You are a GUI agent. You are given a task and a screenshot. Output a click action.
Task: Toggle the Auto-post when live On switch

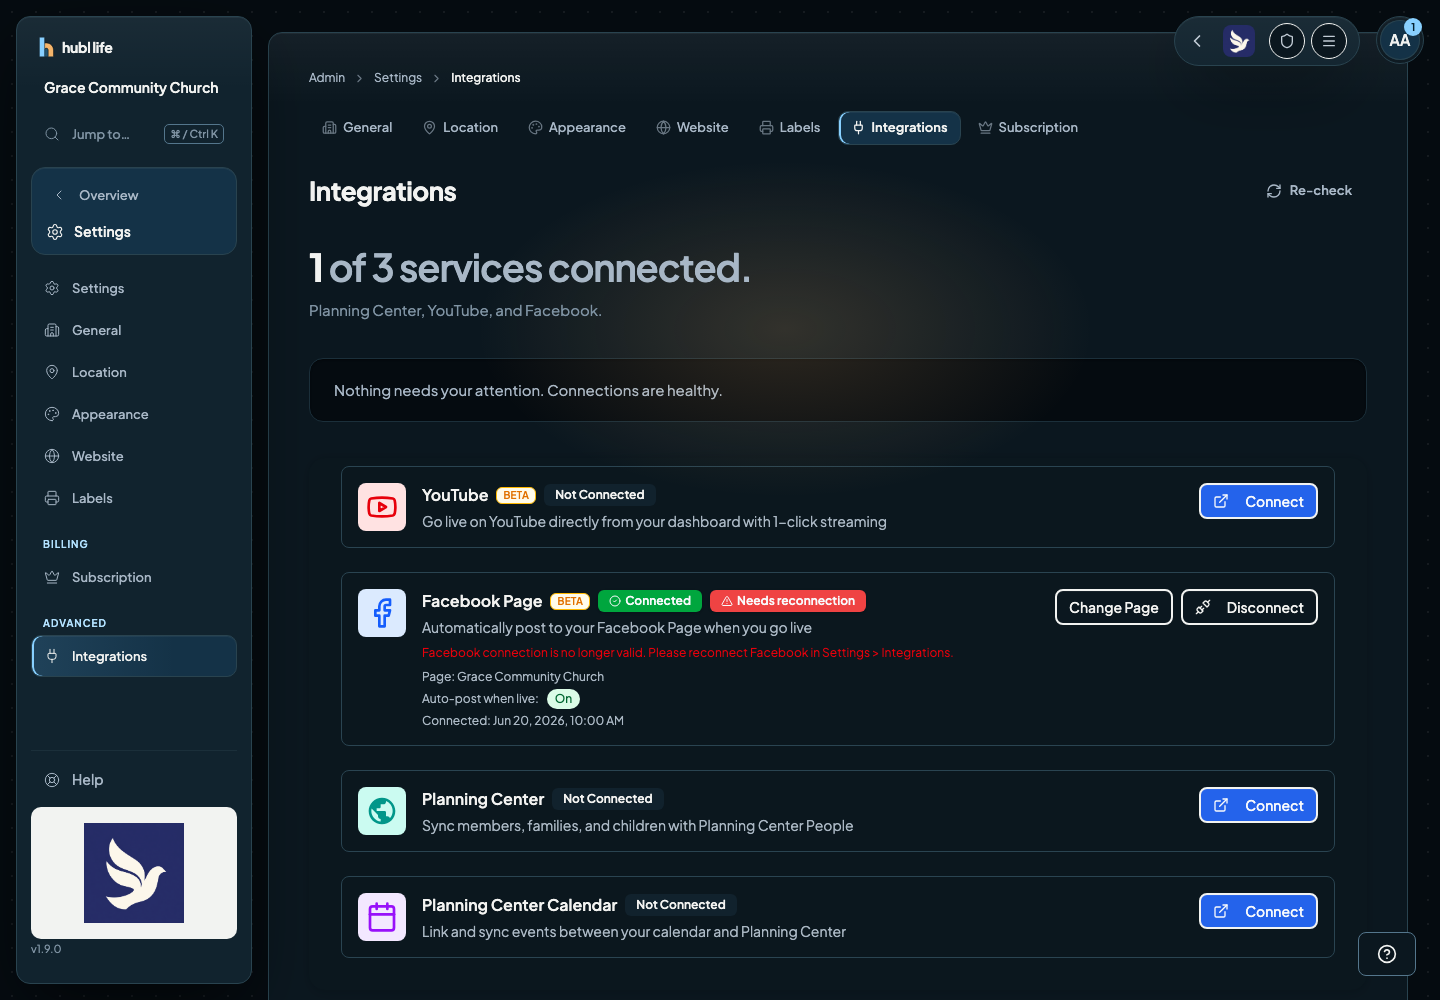coord(564,699)
